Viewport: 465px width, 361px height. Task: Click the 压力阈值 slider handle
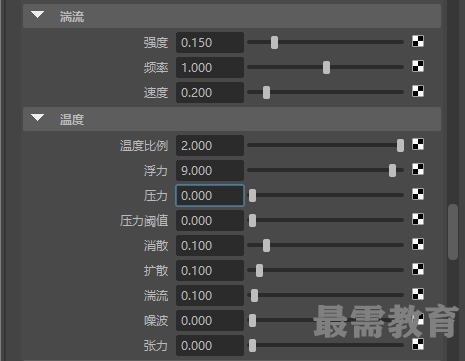(x=252, y=220)
